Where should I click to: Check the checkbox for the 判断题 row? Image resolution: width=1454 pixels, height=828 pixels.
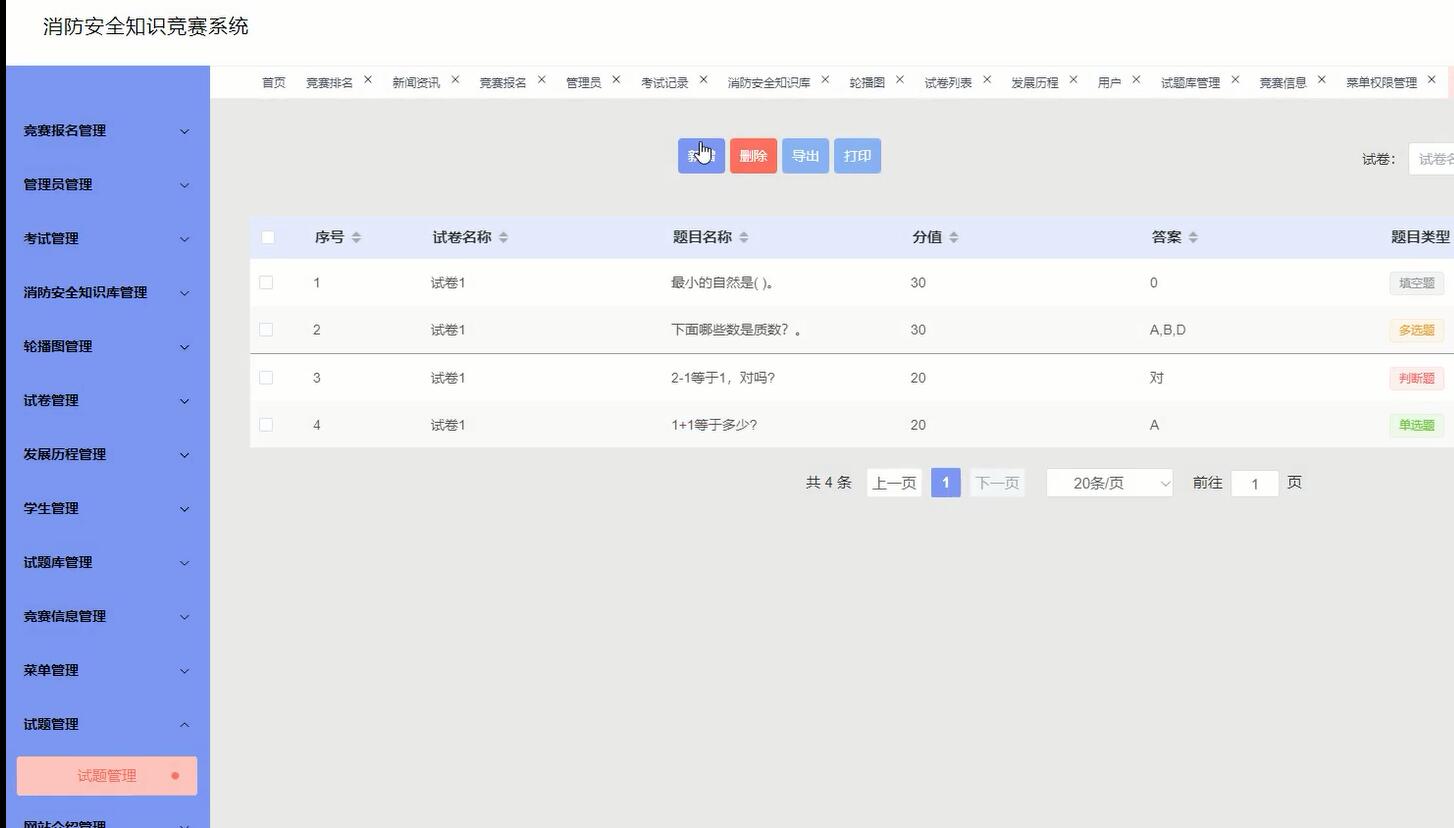(267, 378)
